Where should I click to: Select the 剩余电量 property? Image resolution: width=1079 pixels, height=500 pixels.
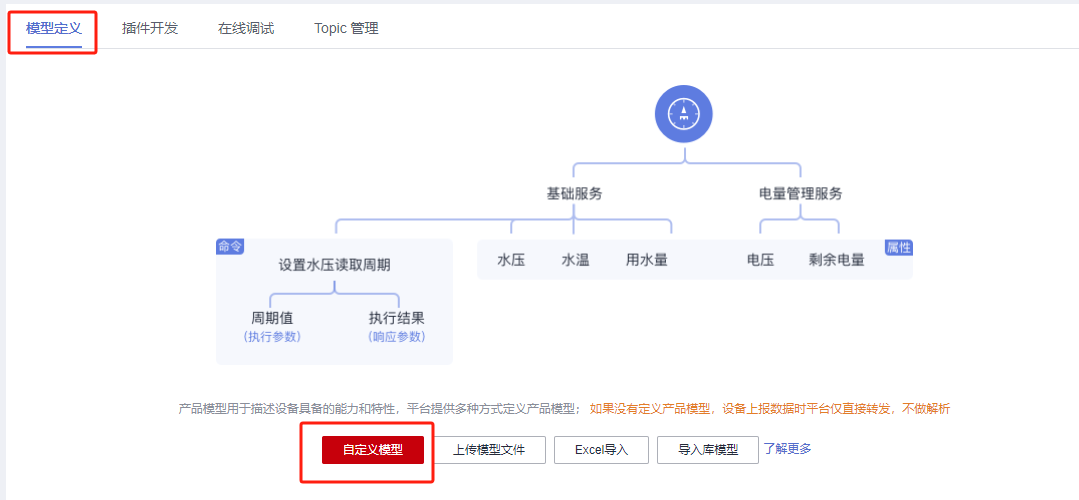coord(837,261)
